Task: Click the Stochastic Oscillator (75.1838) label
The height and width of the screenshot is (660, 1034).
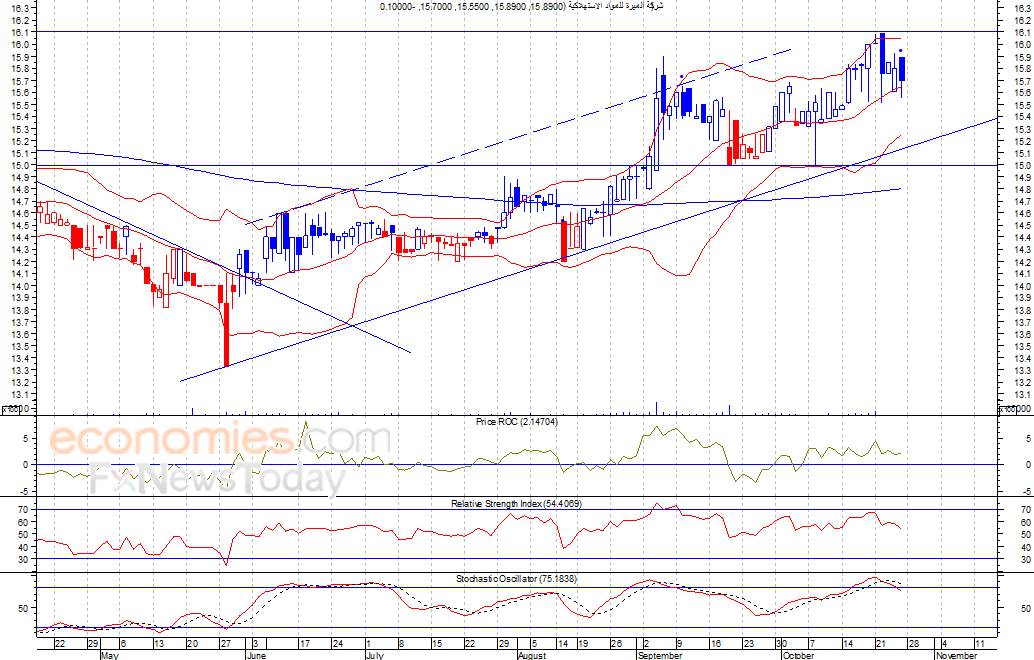Action: click(x=516, y=578)
